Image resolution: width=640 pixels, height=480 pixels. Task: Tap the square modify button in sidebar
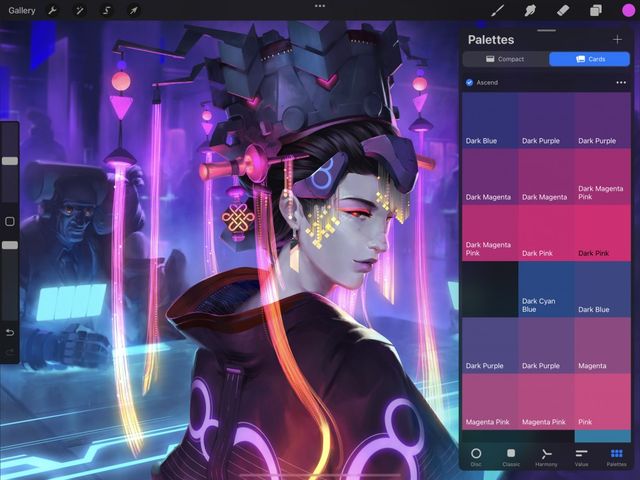pyautogui.click(x=10, y=222)
